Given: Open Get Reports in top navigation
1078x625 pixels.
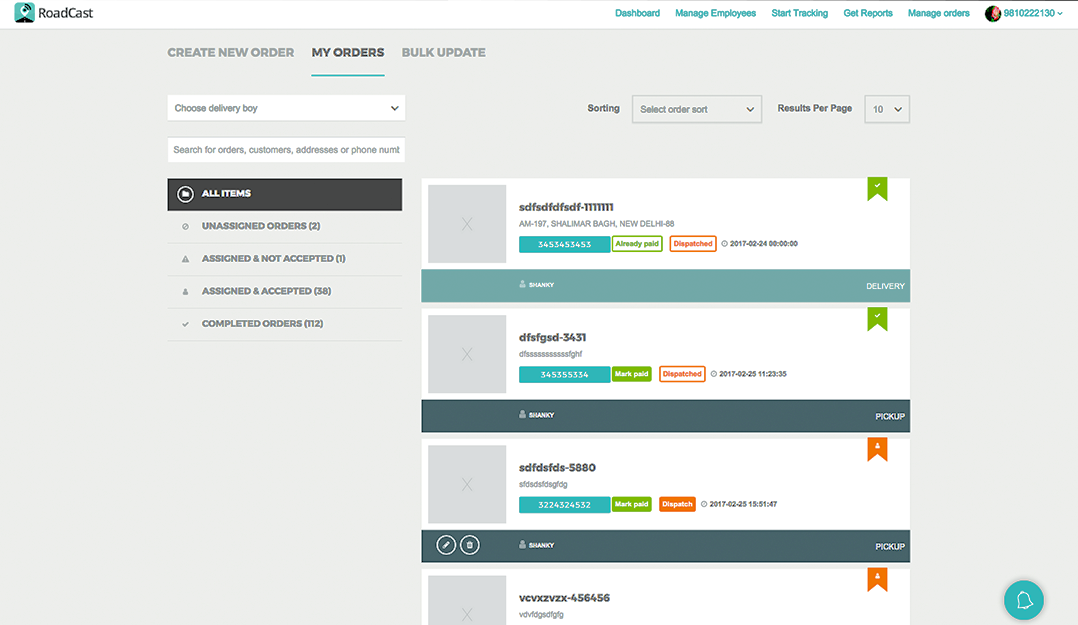Looking at the screenshot, I should (x=868, y=13).
